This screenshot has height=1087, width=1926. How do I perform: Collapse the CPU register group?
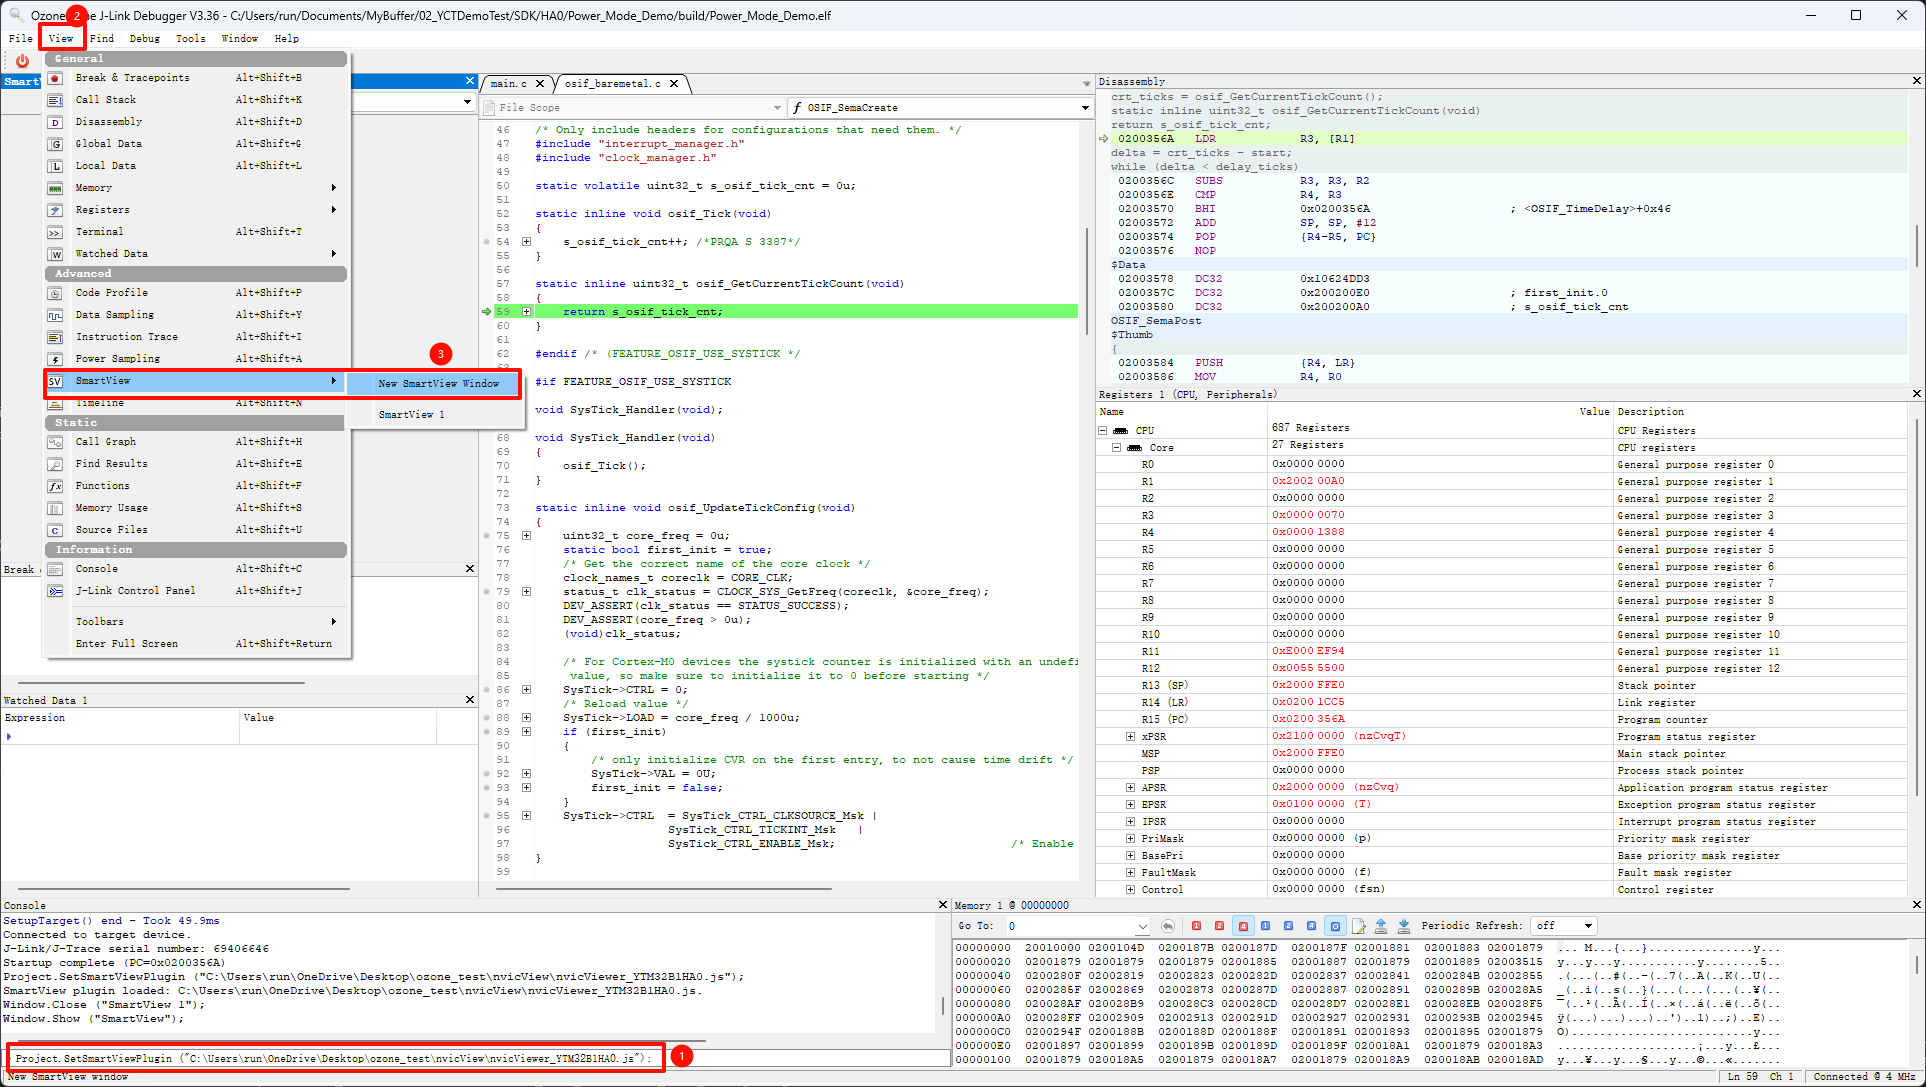click(x=1103, y=431)
